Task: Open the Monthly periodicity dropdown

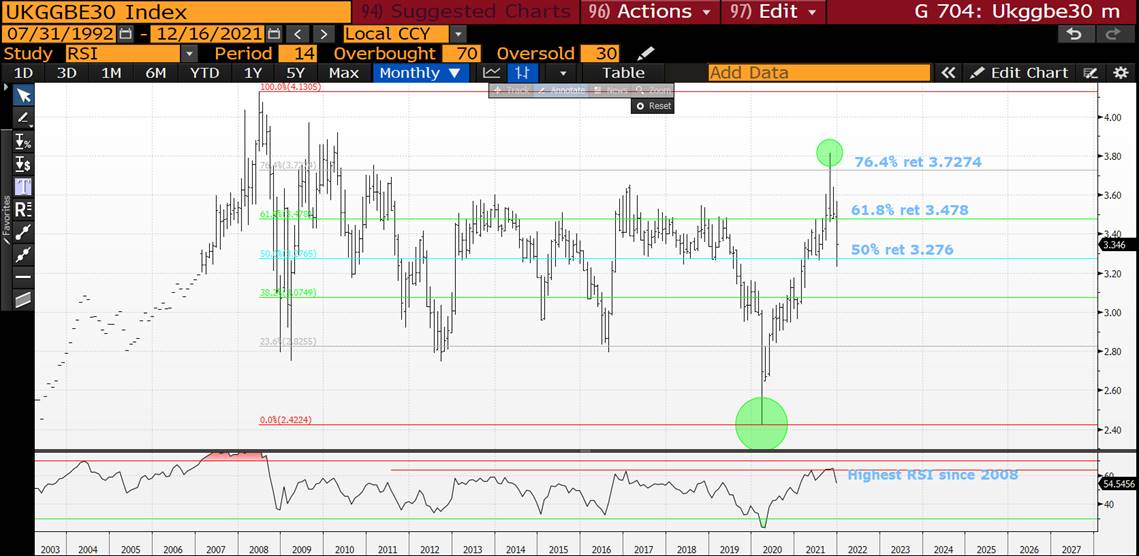Action: click(x=419, y=73)
